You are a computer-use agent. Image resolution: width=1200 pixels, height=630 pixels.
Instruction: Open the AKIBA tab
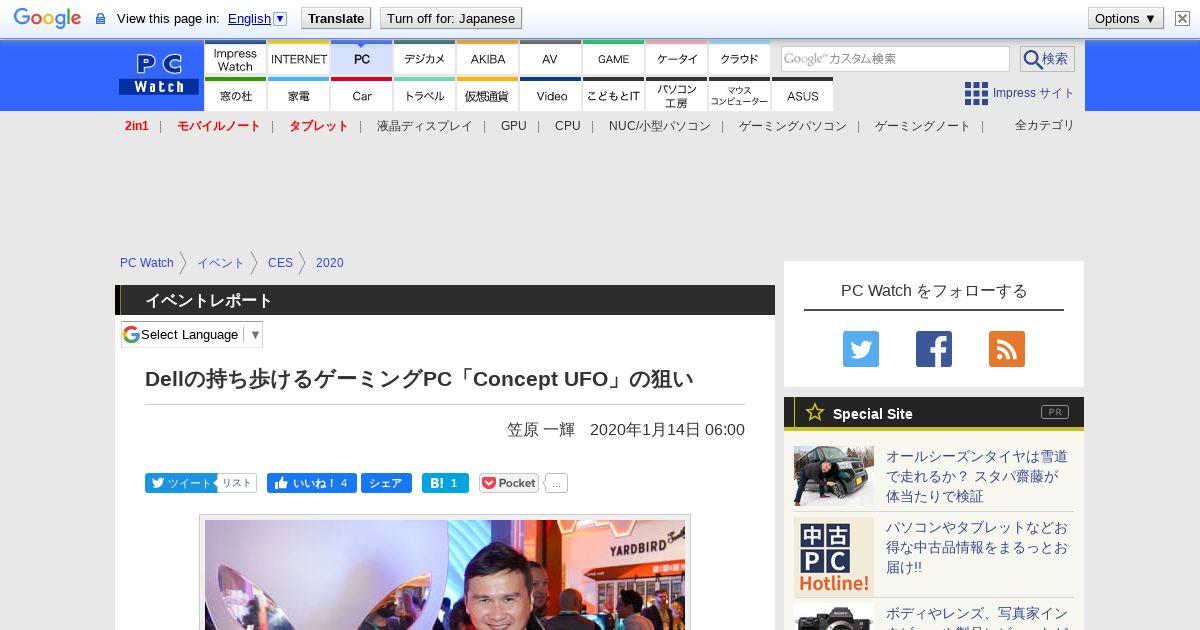[x=488, y=59]
